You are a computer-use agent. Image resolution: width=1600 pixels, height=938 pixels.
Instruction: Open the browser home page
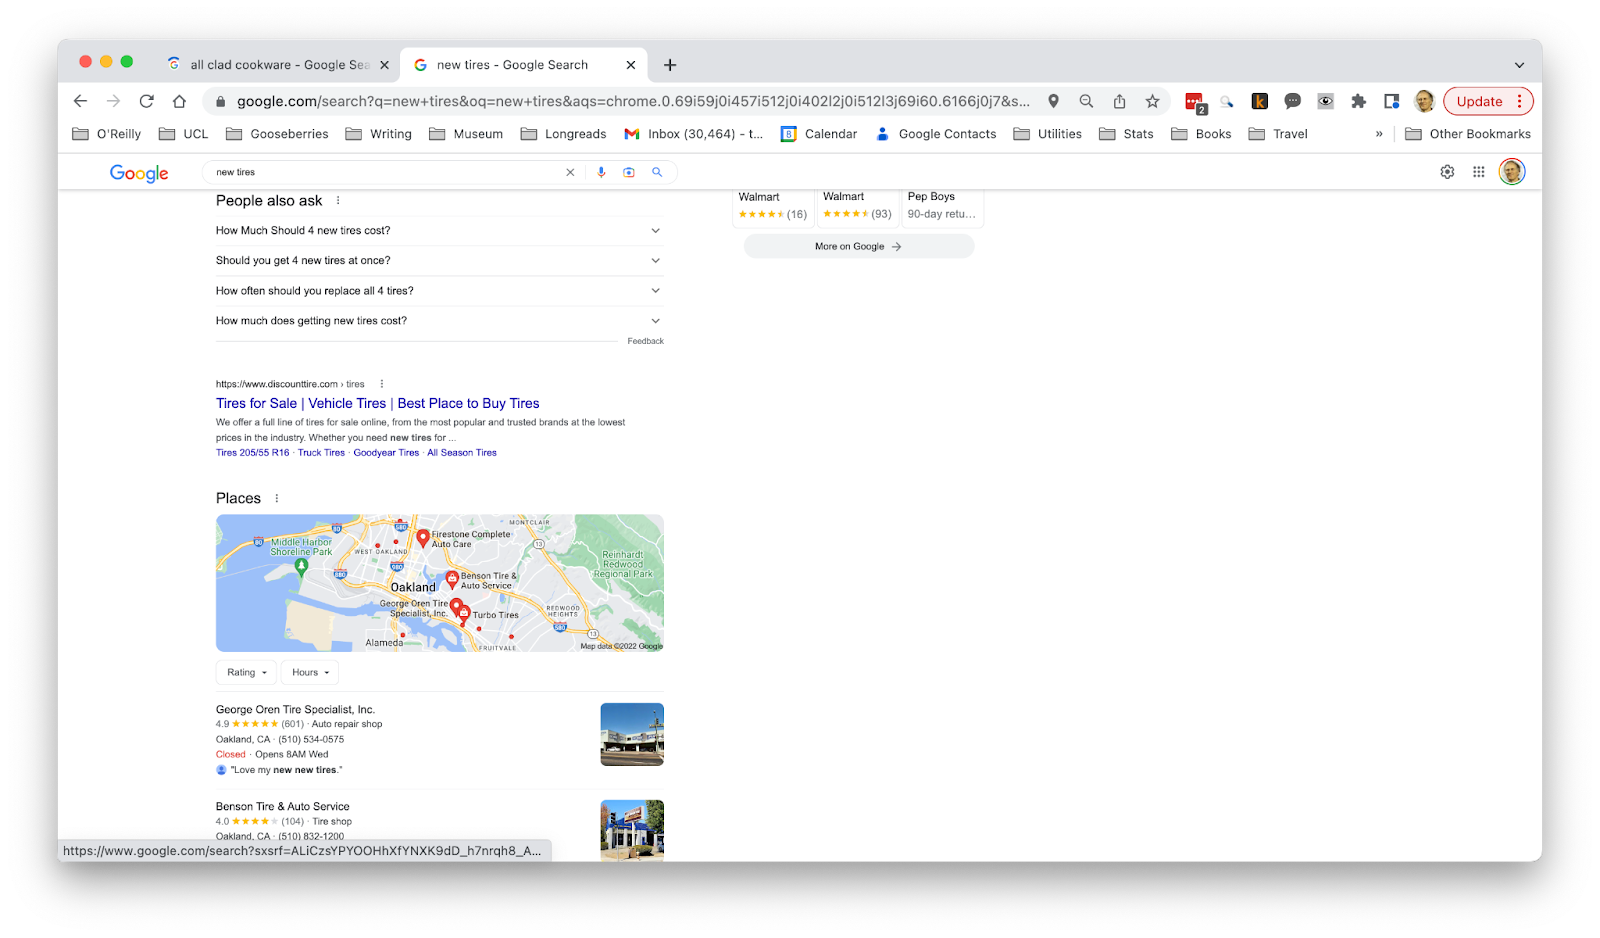(179, 101)
